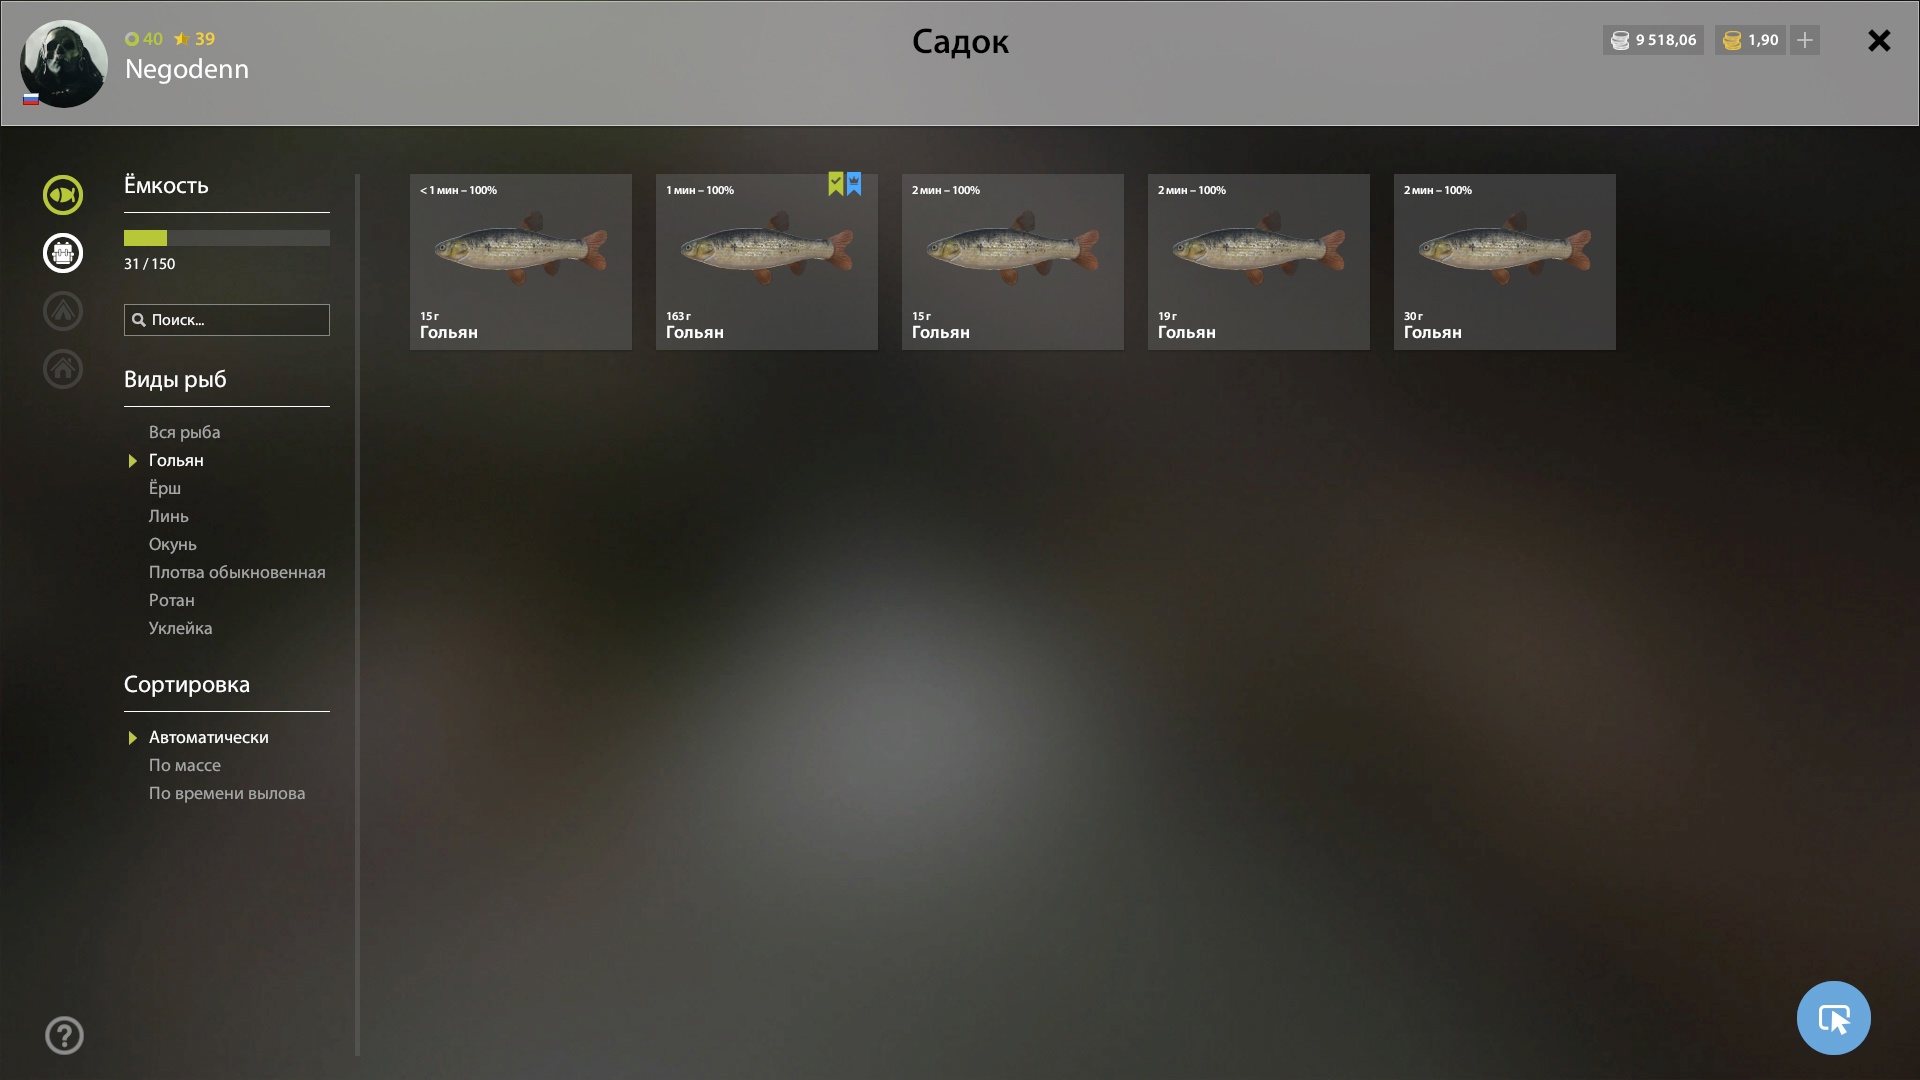The width and height of the screenshot is (1920, 1080).
Task: Click the blue cursor action button
Action: tap(1833, 1018)
